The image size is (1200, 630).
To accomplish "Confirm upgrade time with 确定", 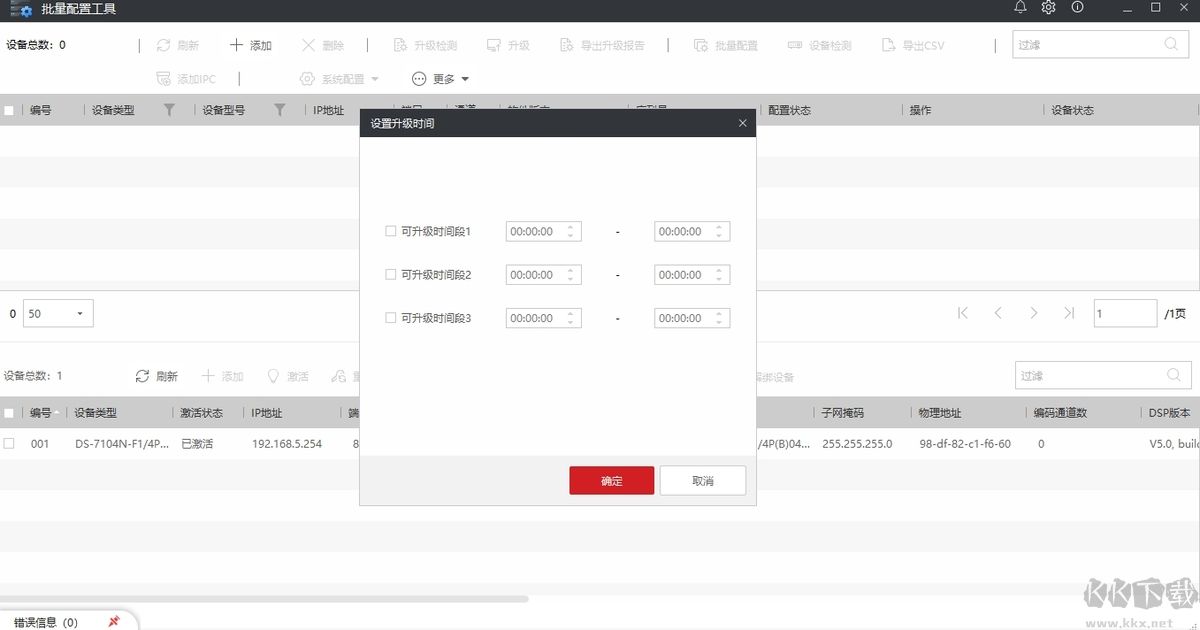I will click(611, 480).
